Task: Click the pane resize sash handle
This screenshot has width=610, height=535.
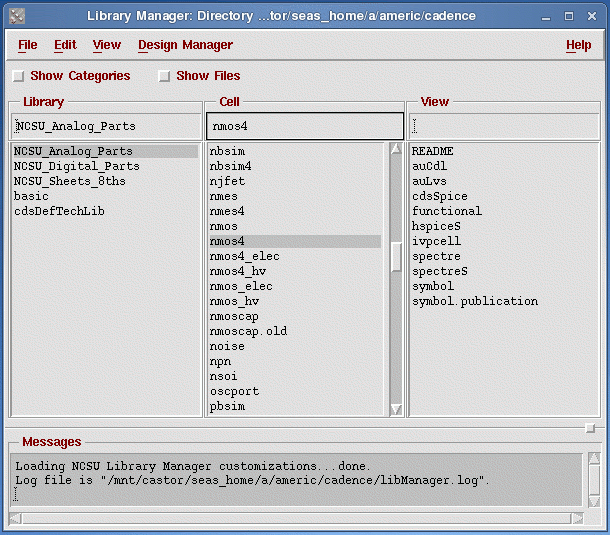Action: [590, 428]
